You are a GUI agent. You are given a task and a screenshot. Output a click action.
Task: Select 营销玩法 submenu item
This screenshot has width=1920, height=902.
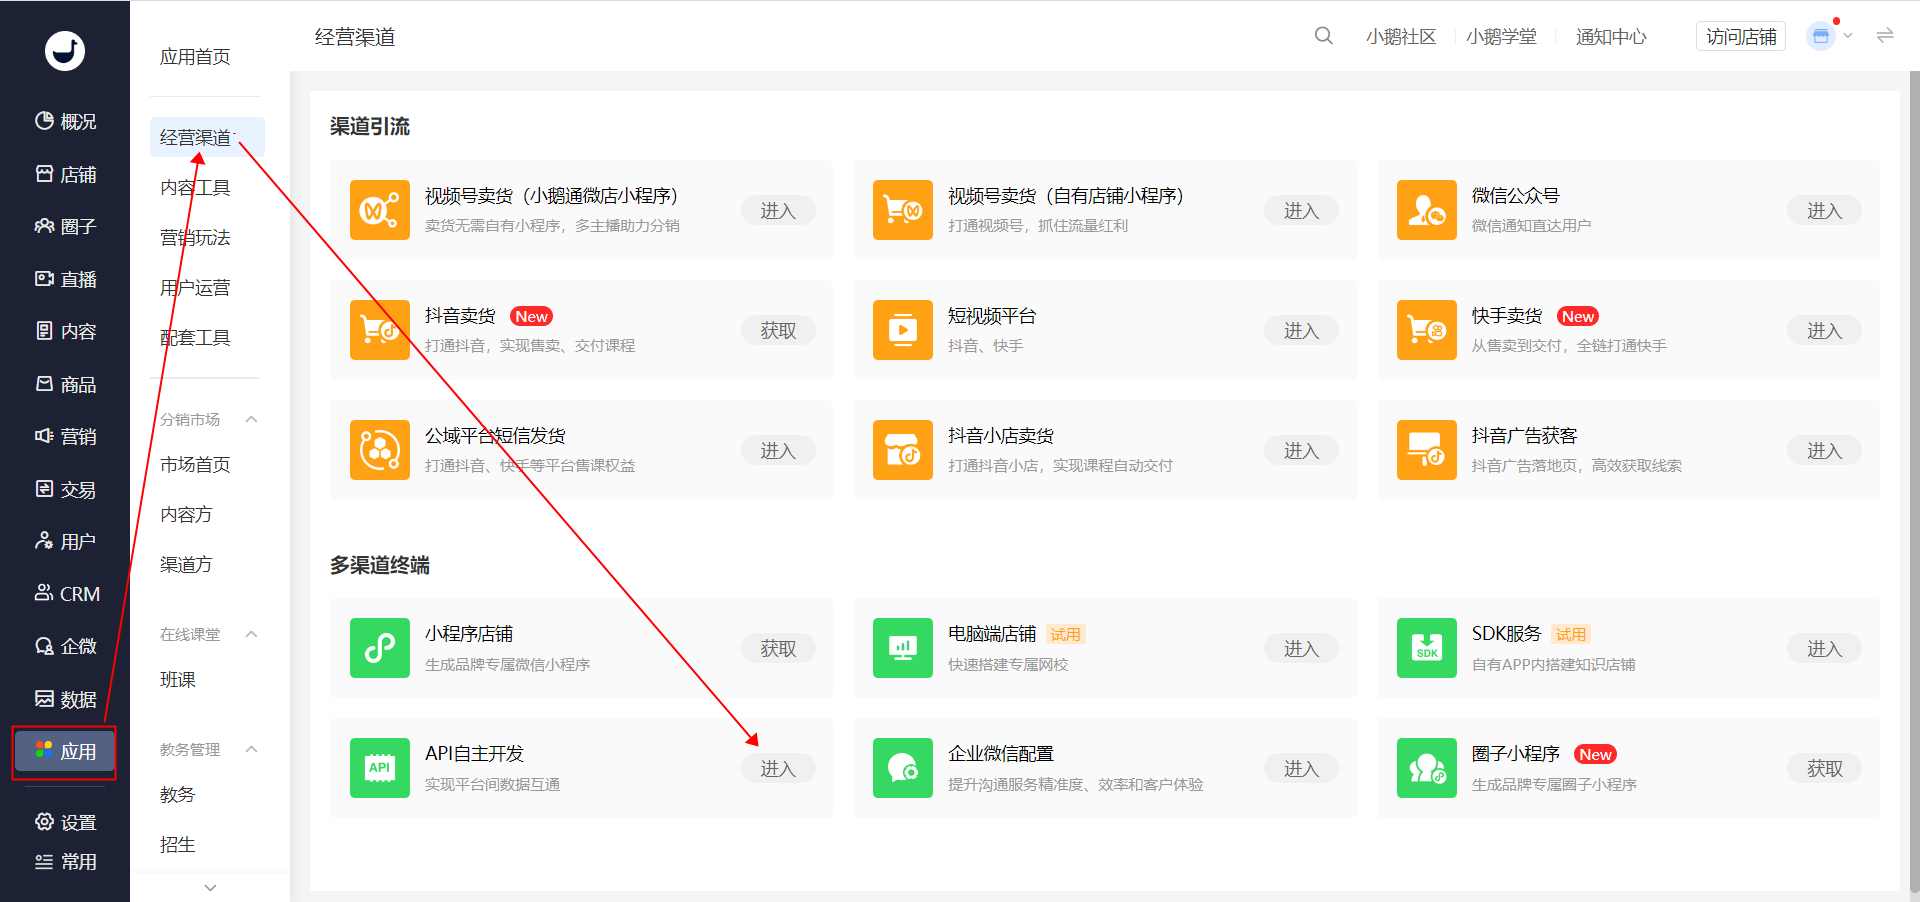(195, 237)
